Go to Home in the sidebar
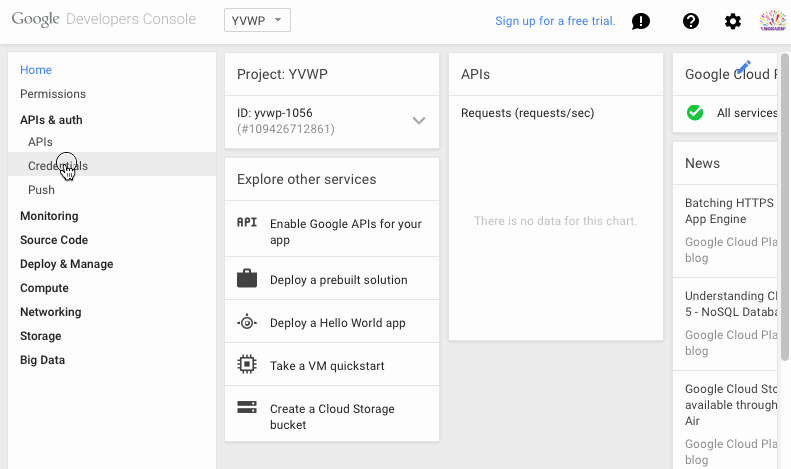Image resolution: width=791 pixels, height=469 pixels. coord(36,70)
